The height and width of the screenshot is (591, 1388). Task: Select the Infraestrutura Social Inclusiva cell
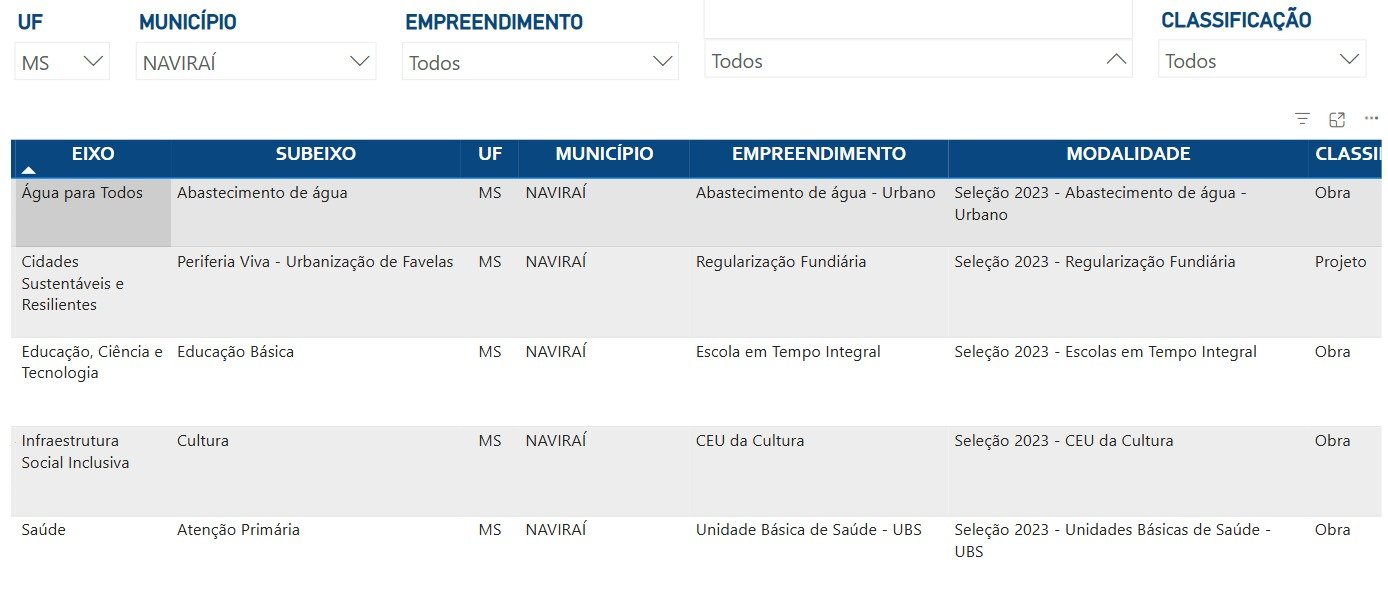[x=75, y=451]
